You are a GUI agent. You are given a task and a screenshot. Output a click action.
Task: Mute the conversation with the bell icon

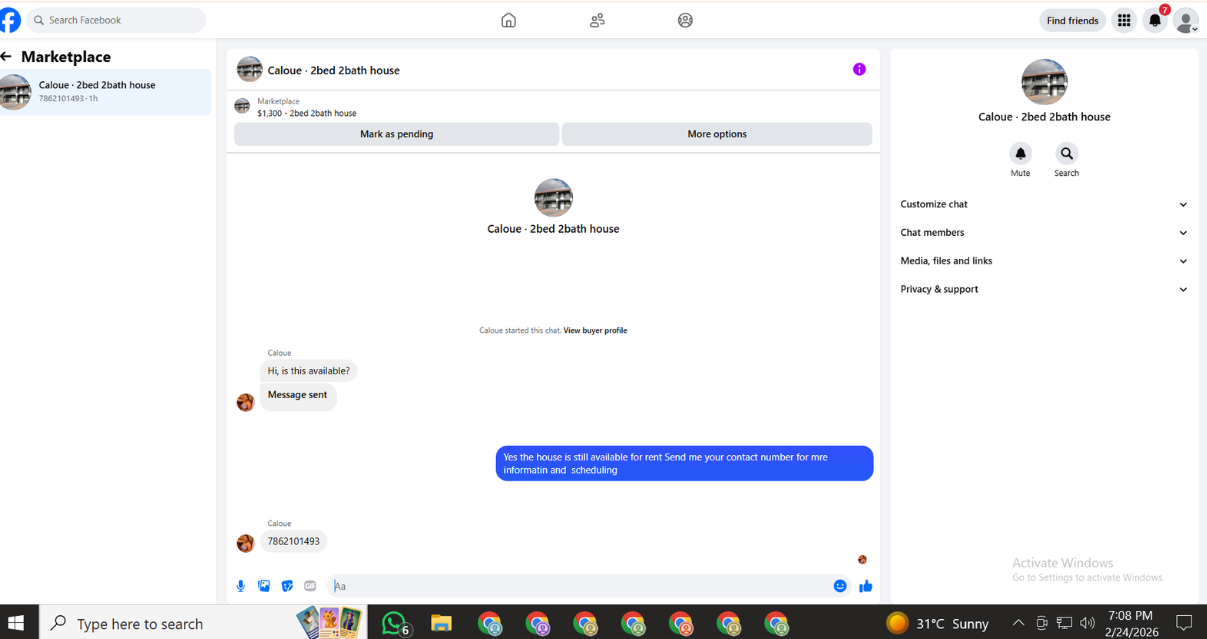[x=1020, y=154]
